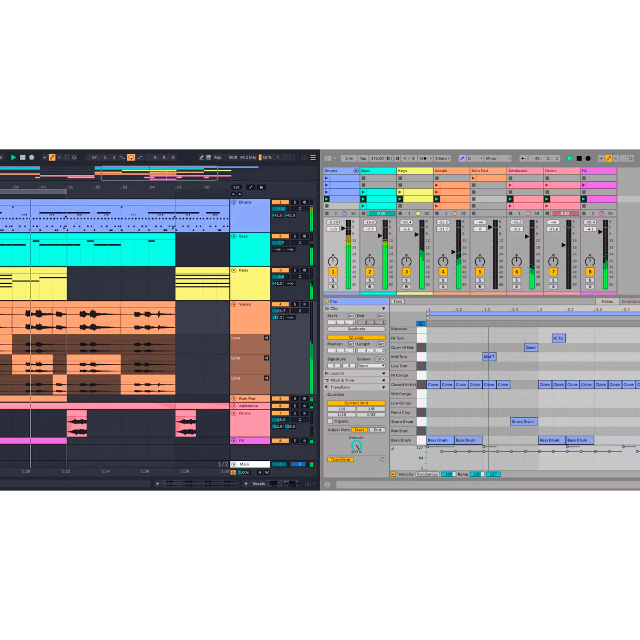Open the Groove None dropdown
The width and height of the screenshot is (640, 640).
(x=371, y=366)
